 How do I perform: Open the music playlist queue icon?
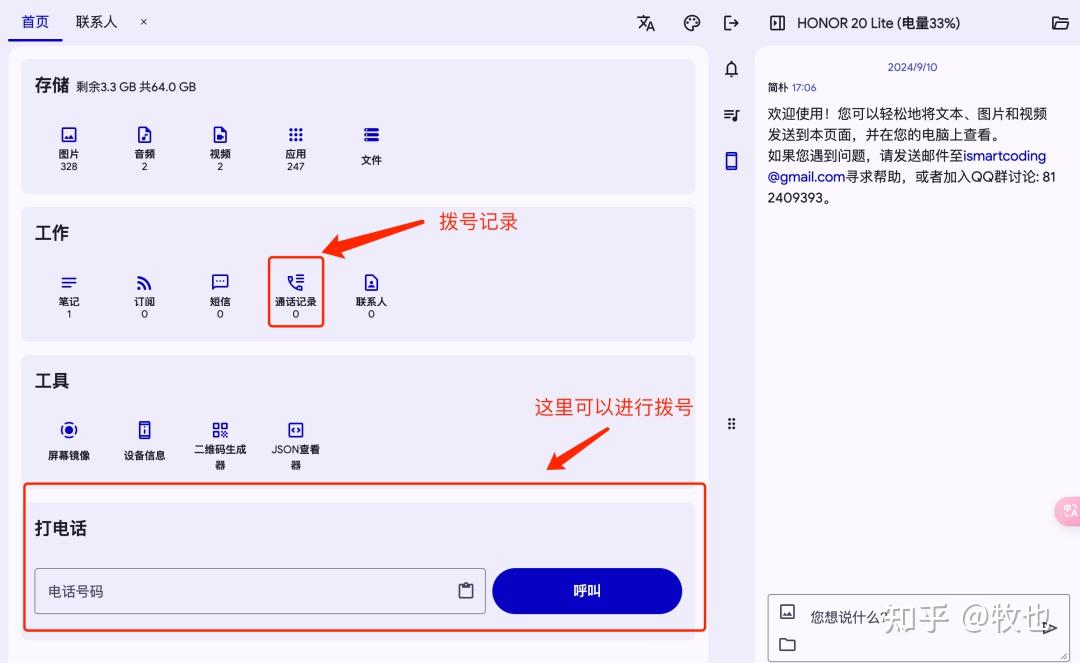(x=731, y=115)
